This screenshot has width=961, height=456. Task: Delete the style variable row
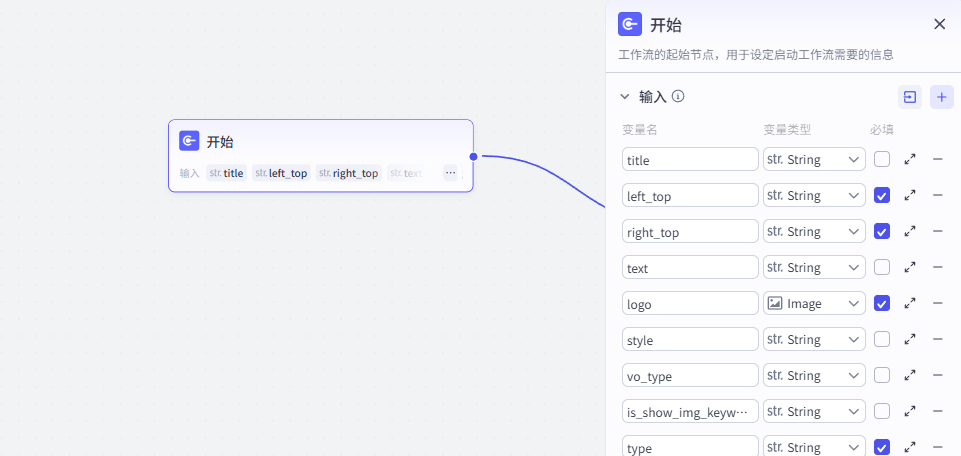(x=938, y=339)
